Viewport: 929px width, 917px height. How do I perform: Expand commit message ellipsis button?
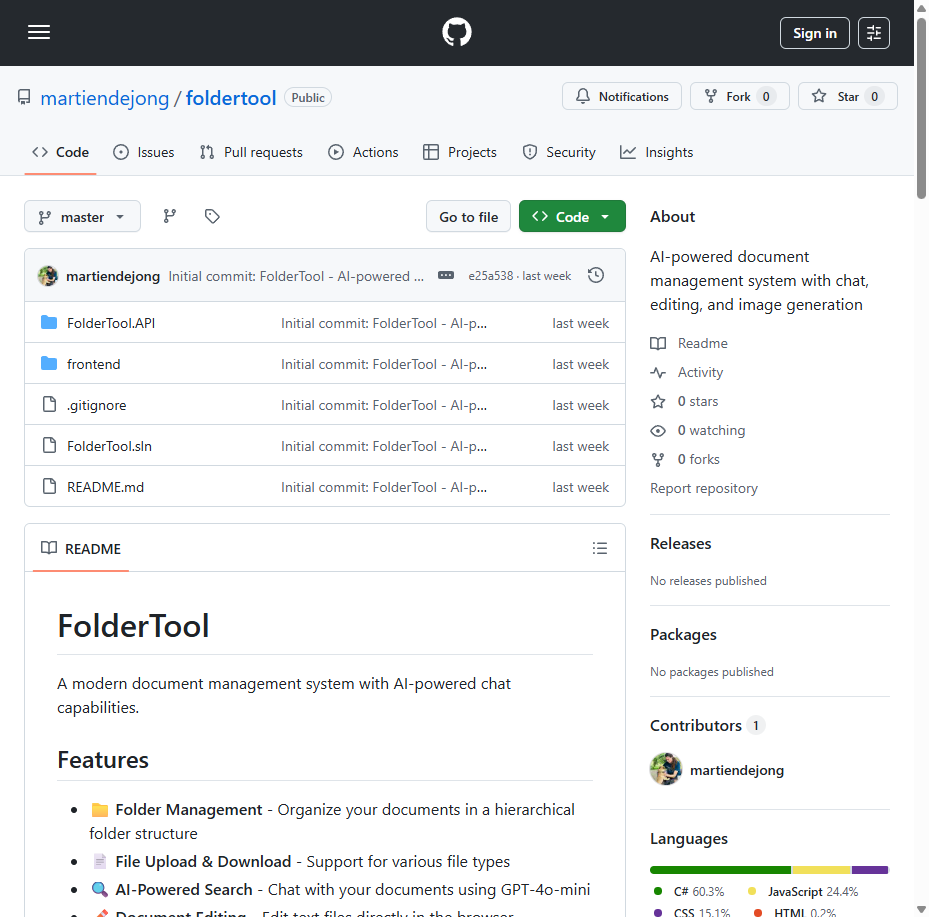point(446,275)
